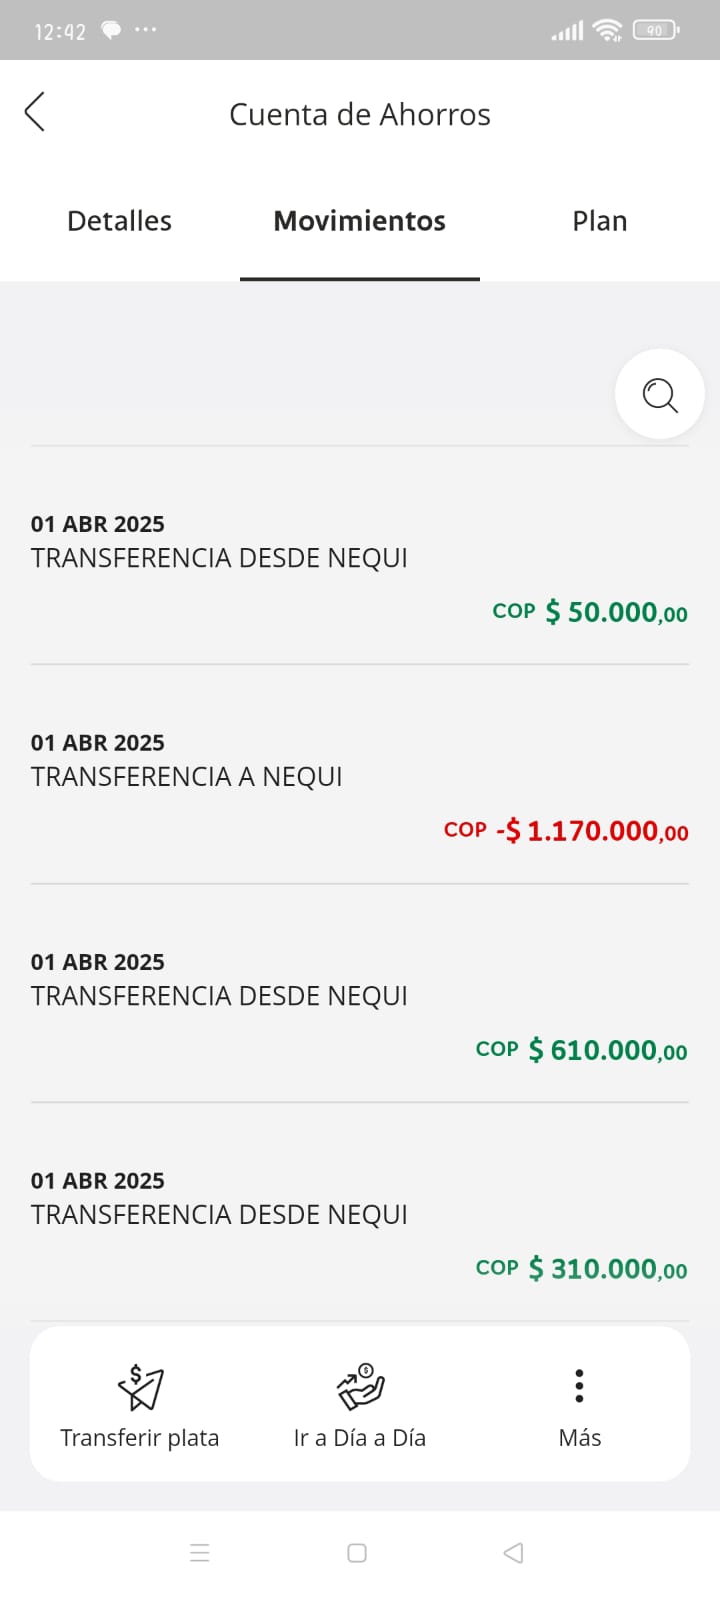Switch to the Plan tab

point(599,221)
